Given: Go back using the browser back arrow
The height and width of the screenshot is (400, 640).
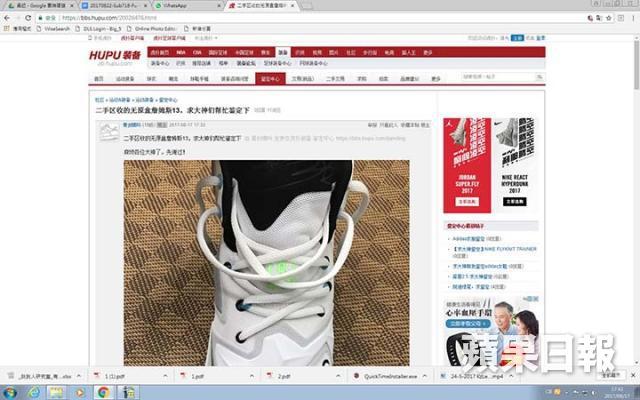Looking at the screenshot, I should point(7,18).
